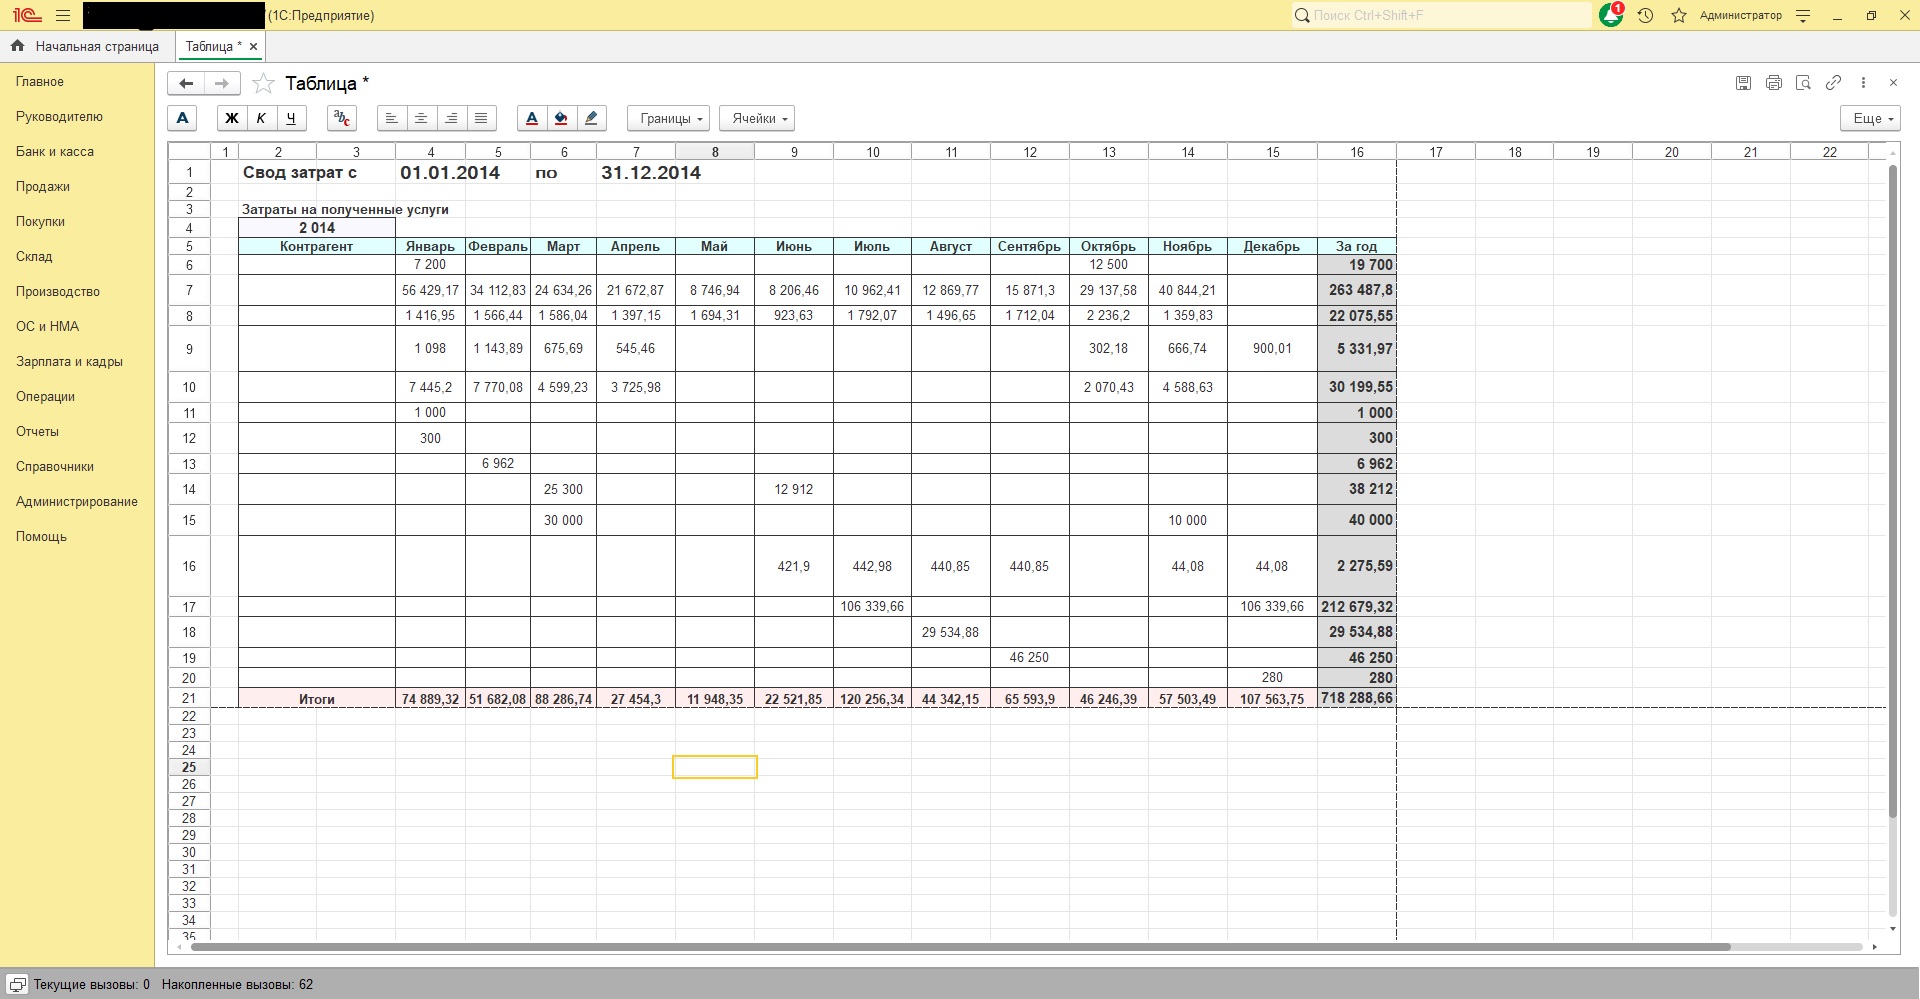1920x999 pixels.
Task: Select the За год header cell
Action: (1357, 246)
